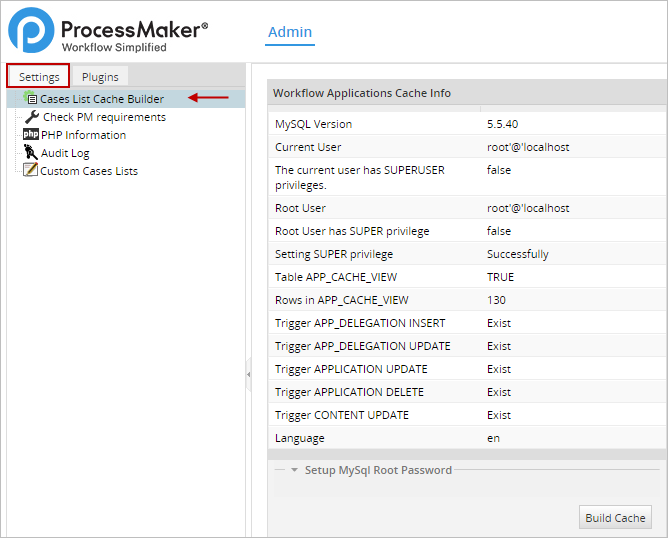Open the PHP Information text entry

pos(83,135)
